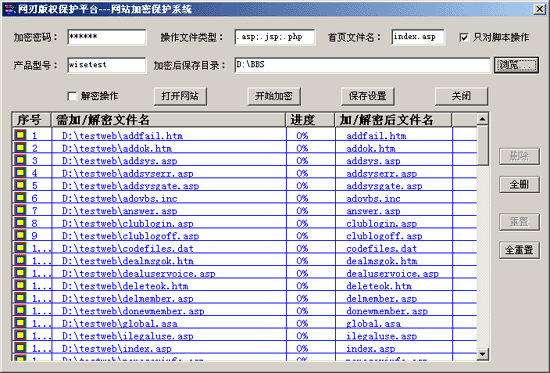Click the icon beside addfail.htm row

[20, 135]
